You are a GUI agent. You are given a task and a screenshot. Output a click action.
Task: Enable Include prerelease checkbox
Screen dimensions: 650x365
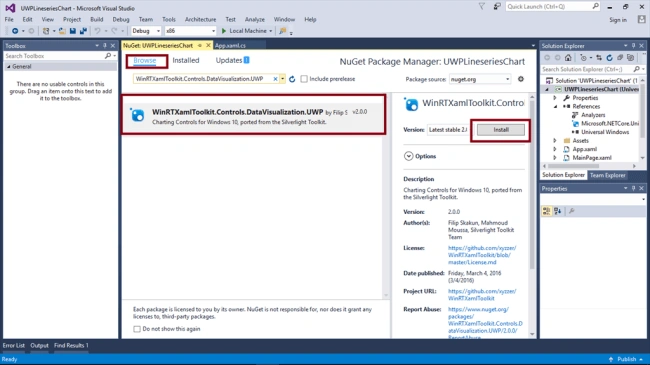click(304, 79)
